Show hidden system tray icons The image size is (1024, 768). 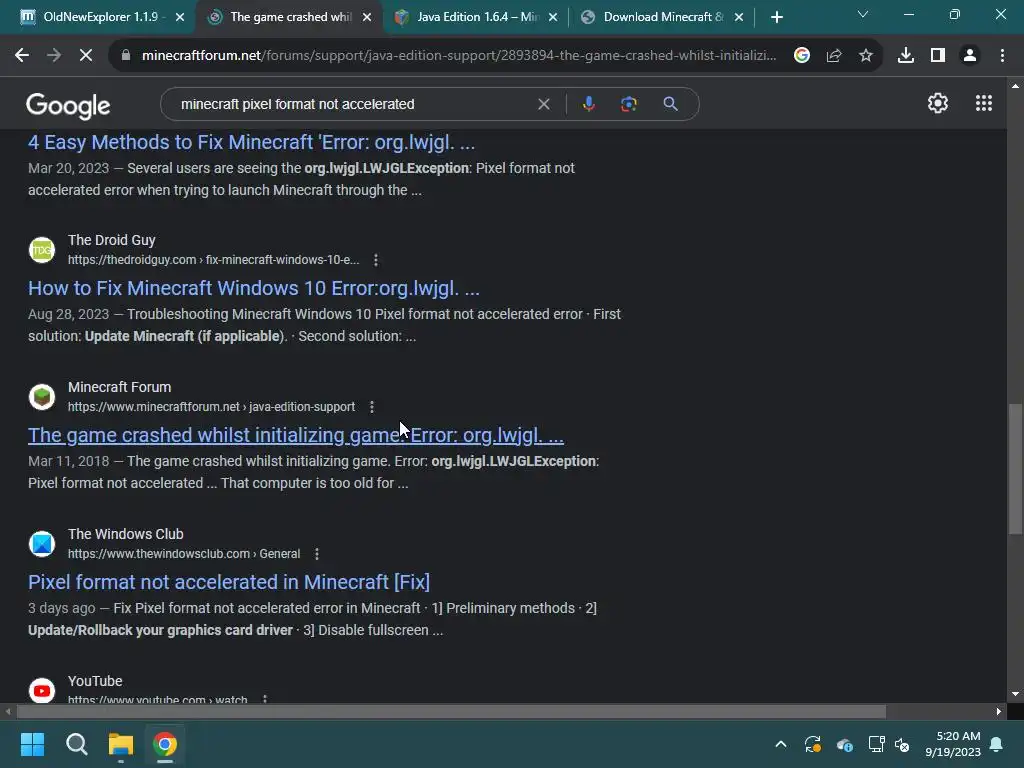pyautogui.click(x=780, y=744)
